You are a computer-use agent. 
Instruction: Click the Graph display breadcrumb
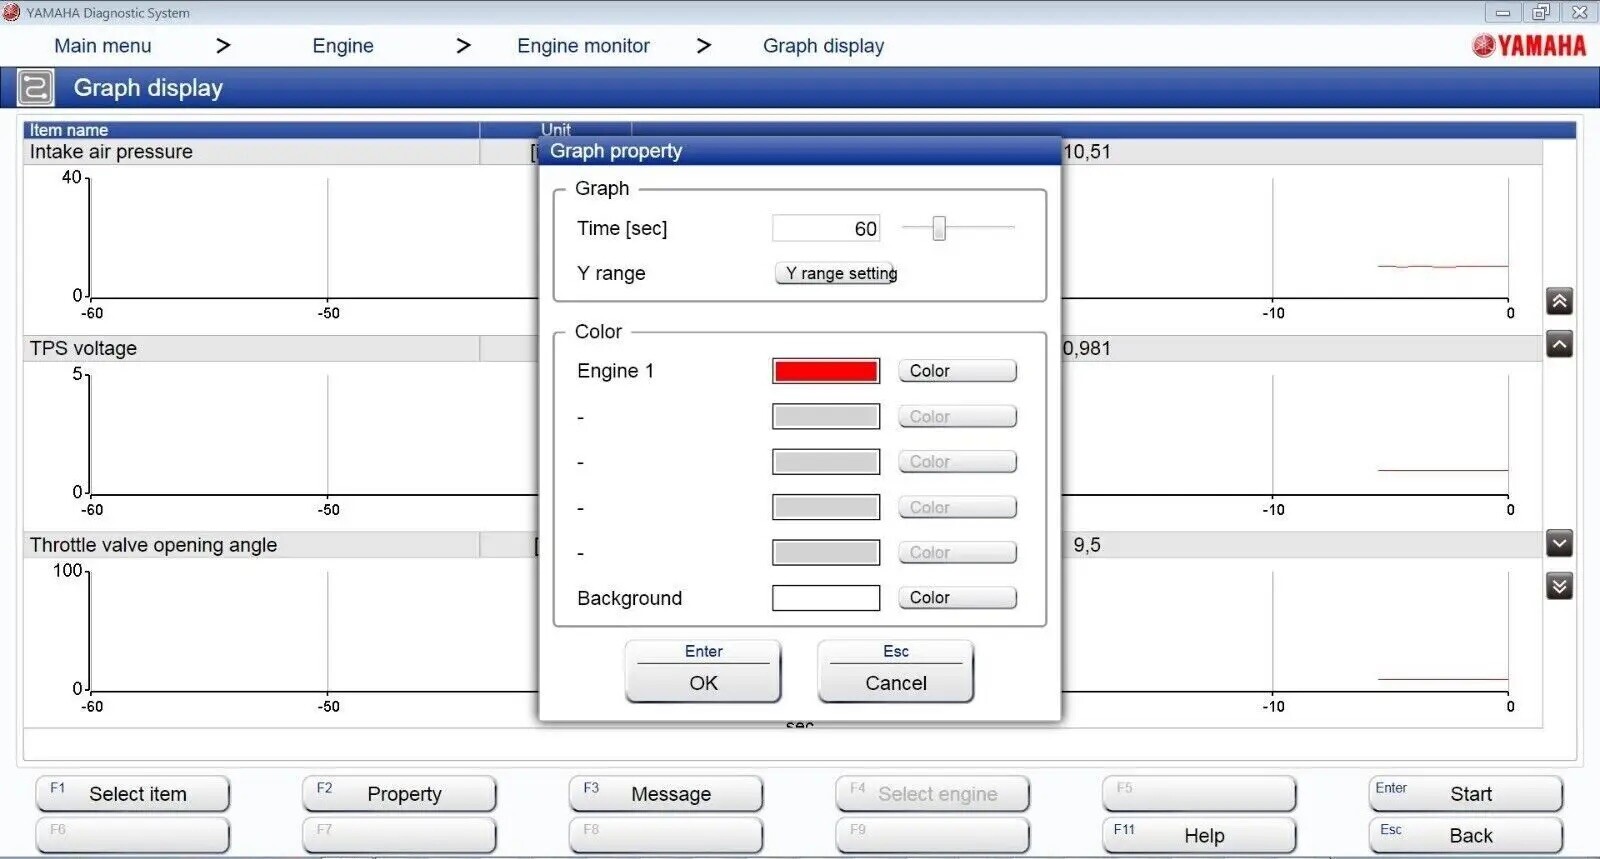pos(823,46)
